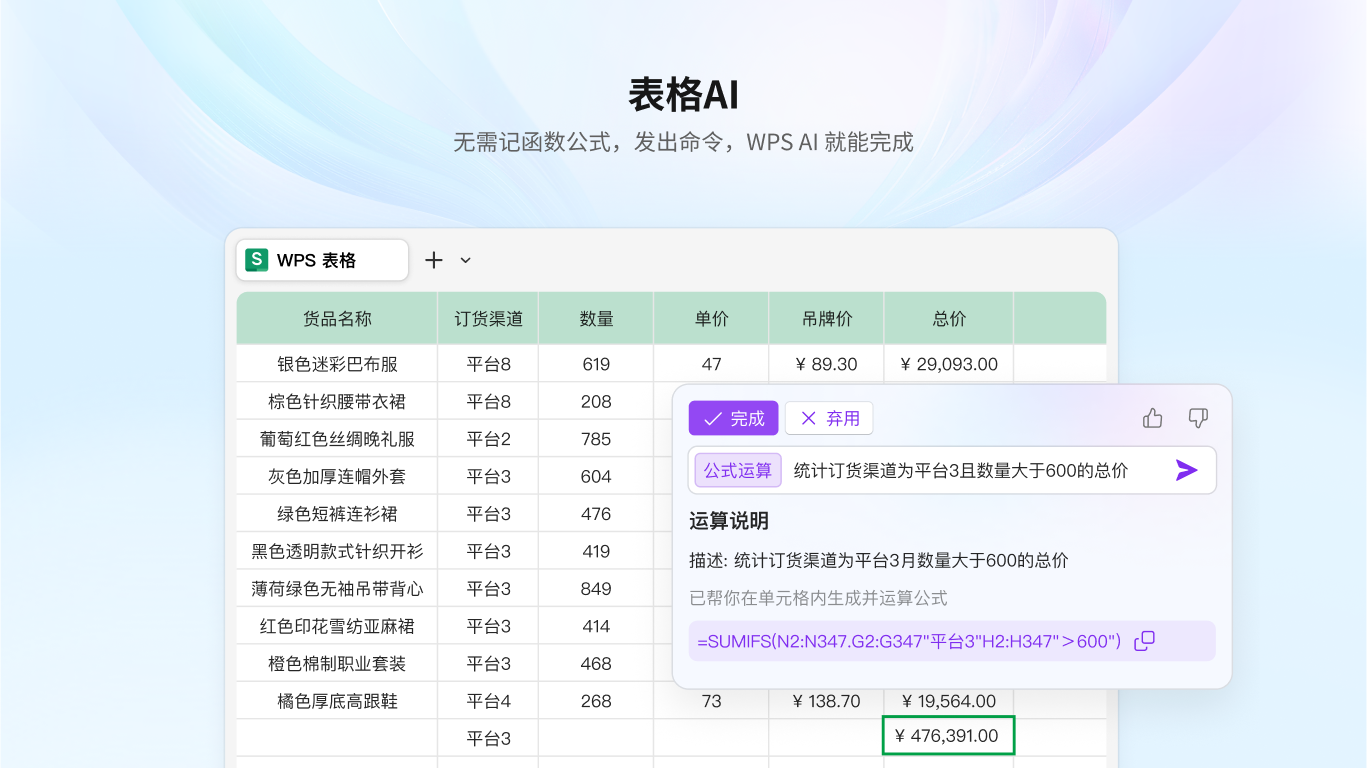1367x768 pixels.
Task: Click the thumbs up feedback icon
Action: 1153,418
